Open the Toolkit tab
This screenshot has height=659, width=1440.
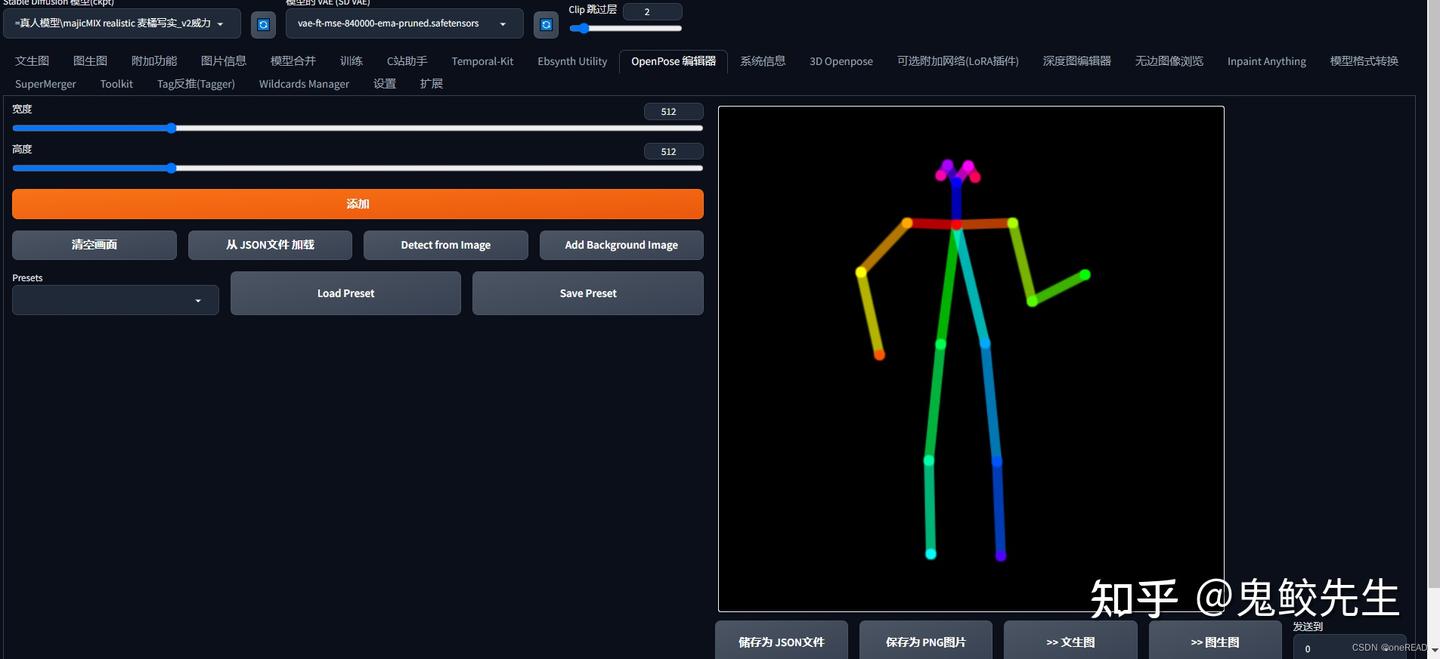tap(116, 84)
